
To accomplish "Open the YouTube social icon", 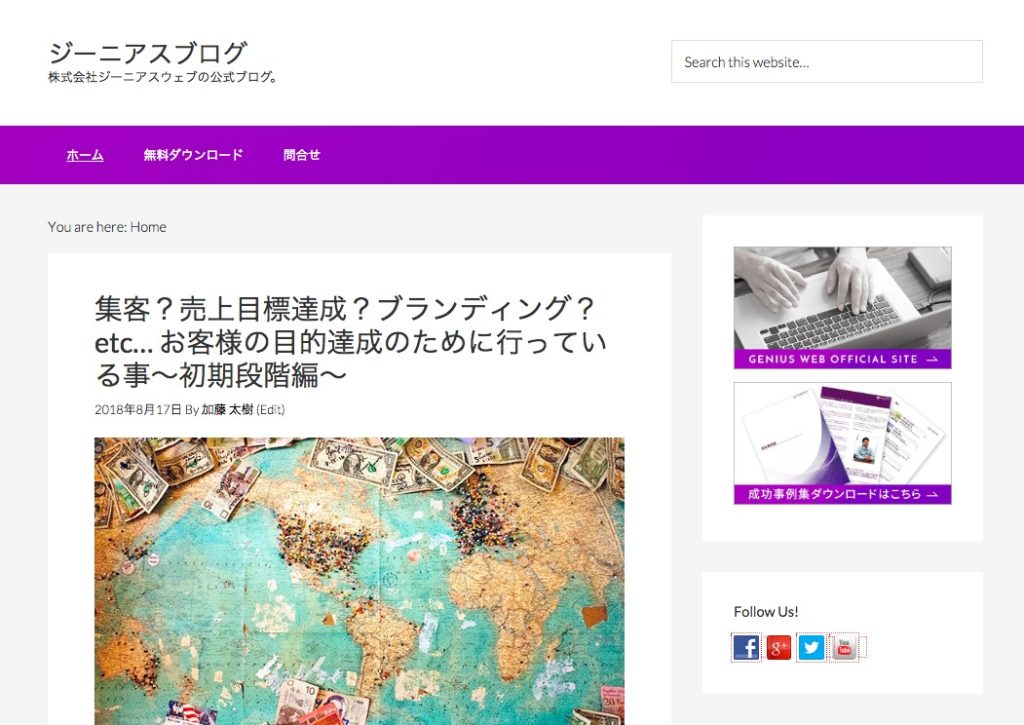I will pyautogui.click(x=844, y=647).
